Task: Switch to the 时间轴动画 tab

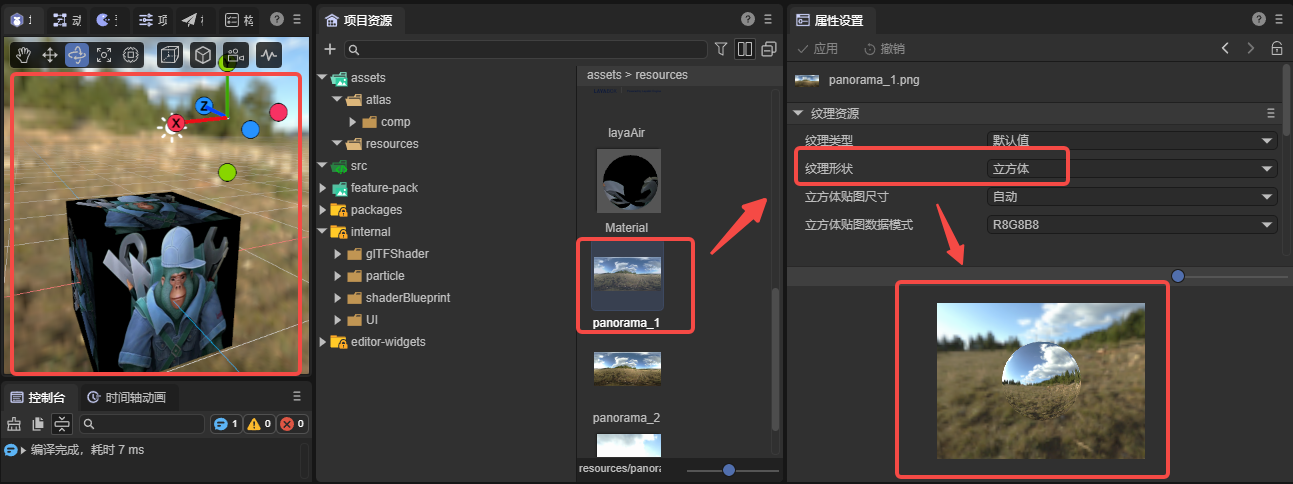Action: pyautogui.click(x=132, y=397)
